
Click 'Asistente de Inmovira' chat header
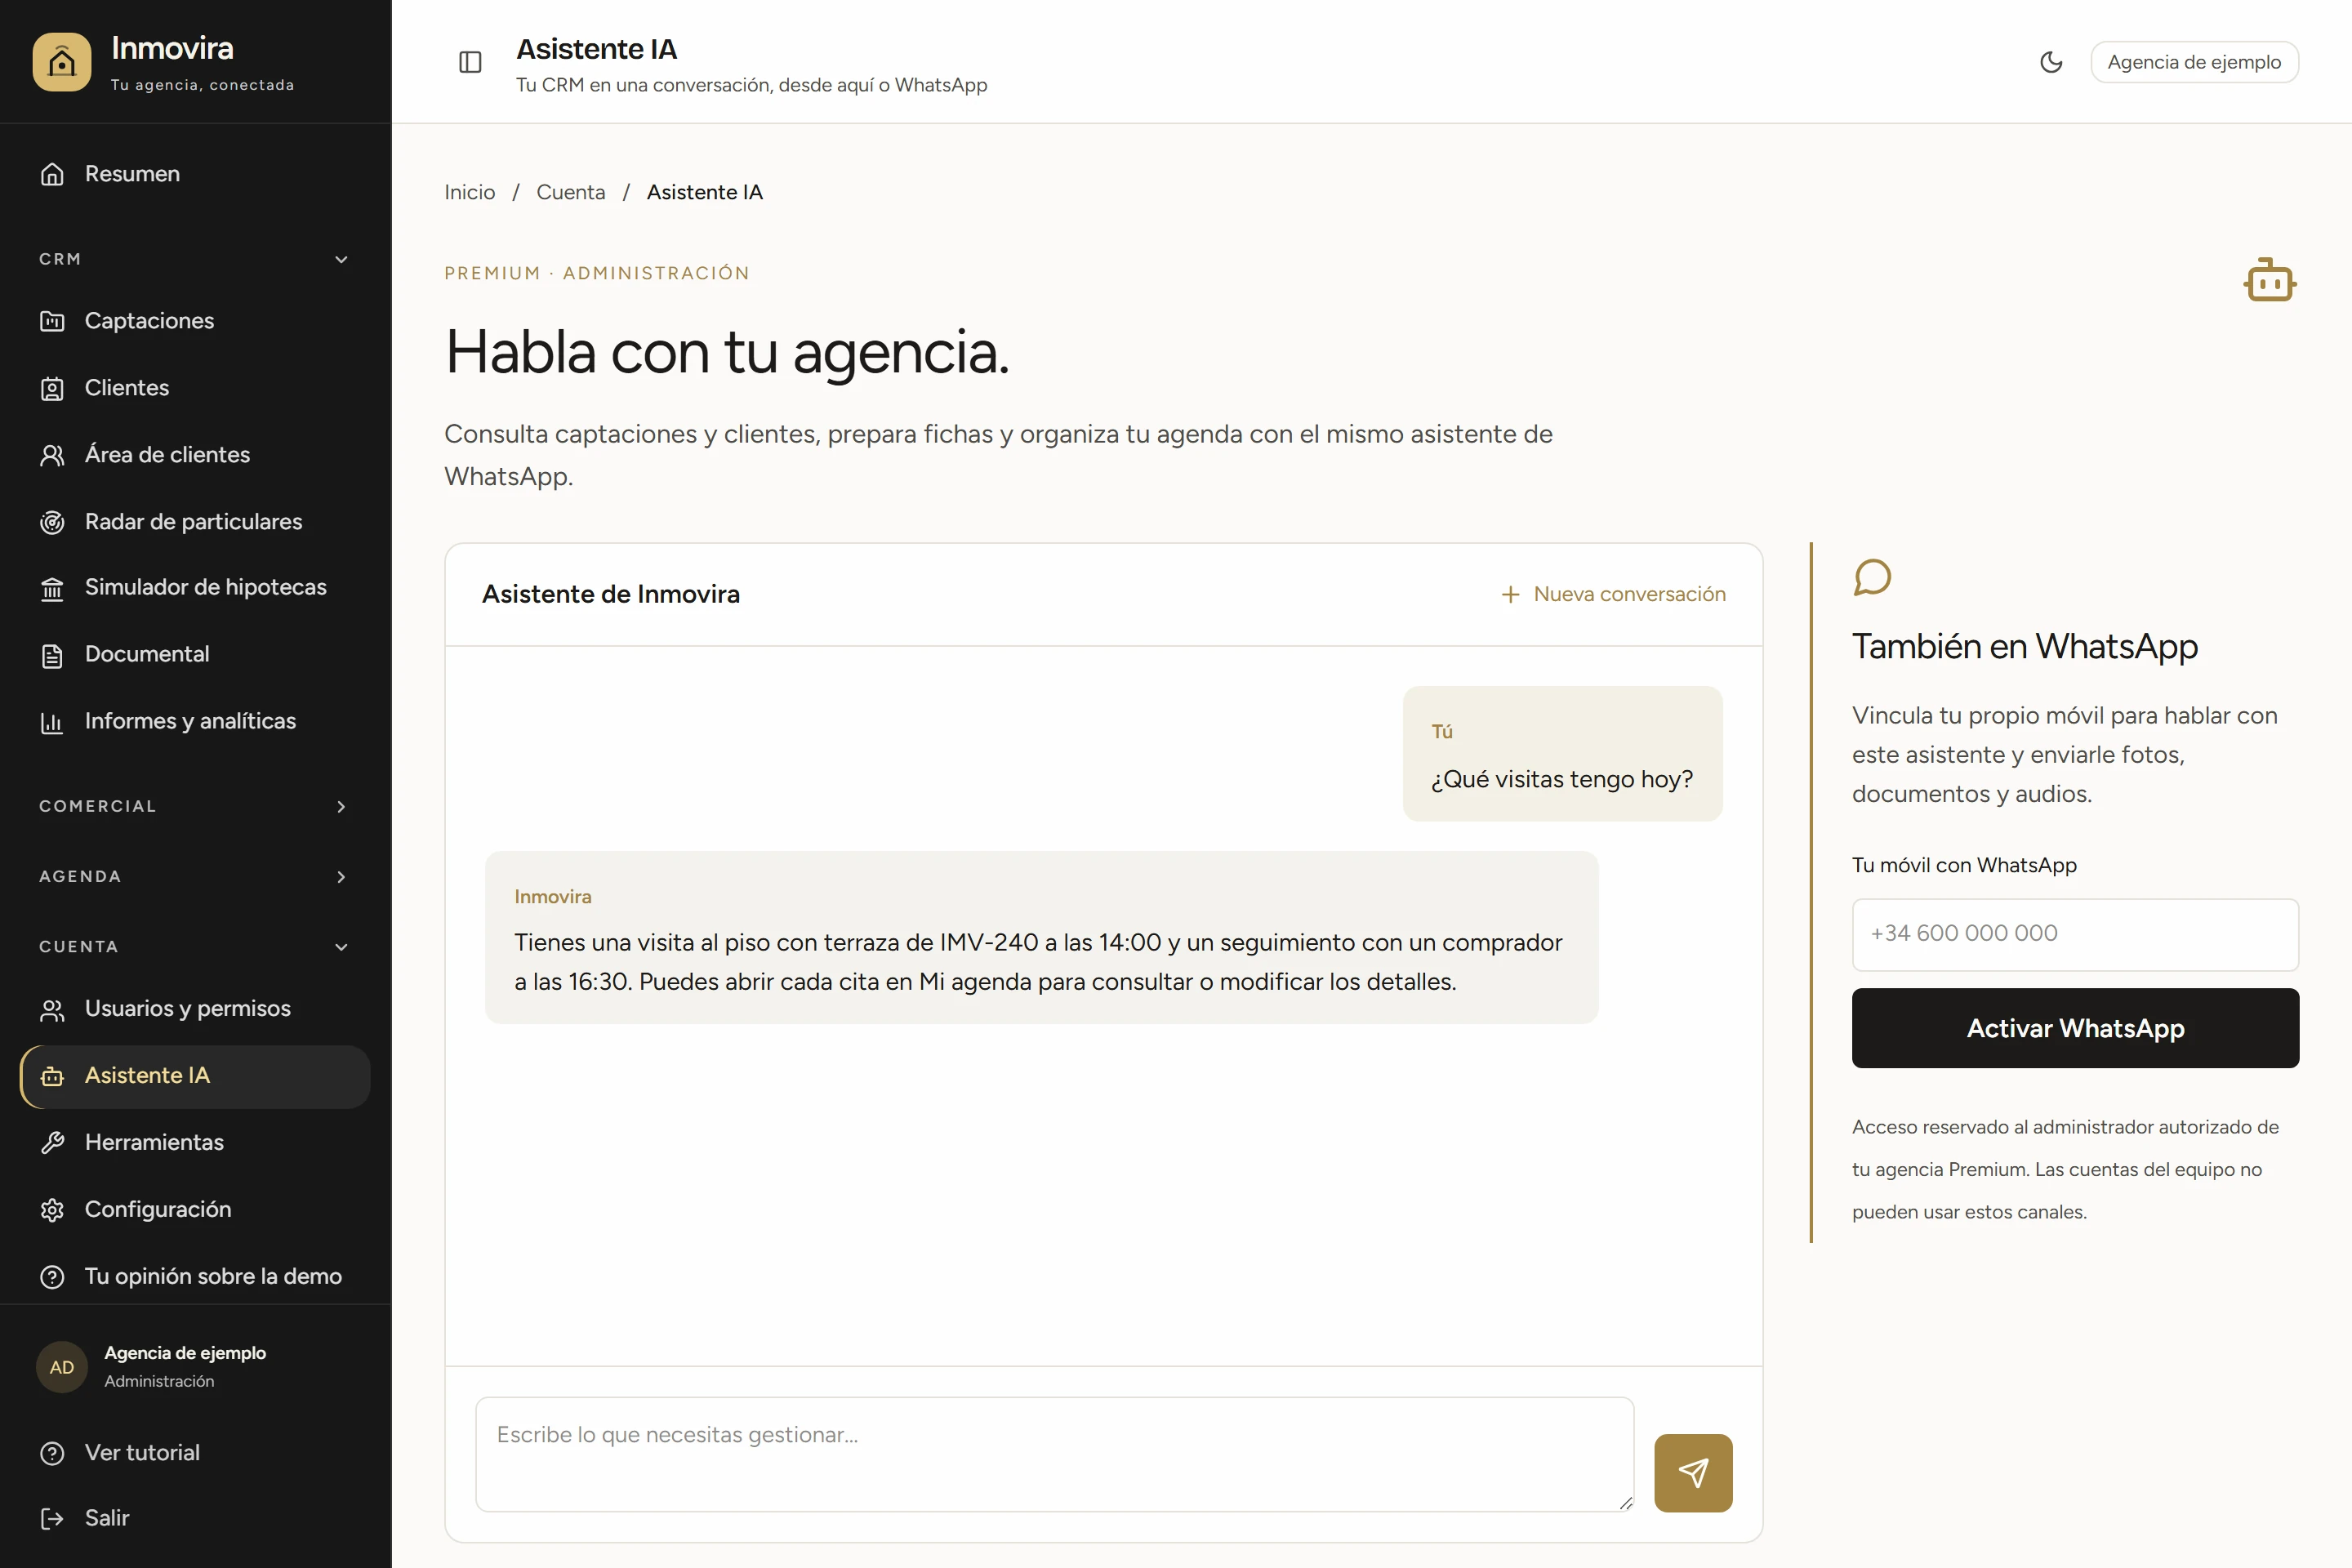pyautogui.click(x=610, y=594)
